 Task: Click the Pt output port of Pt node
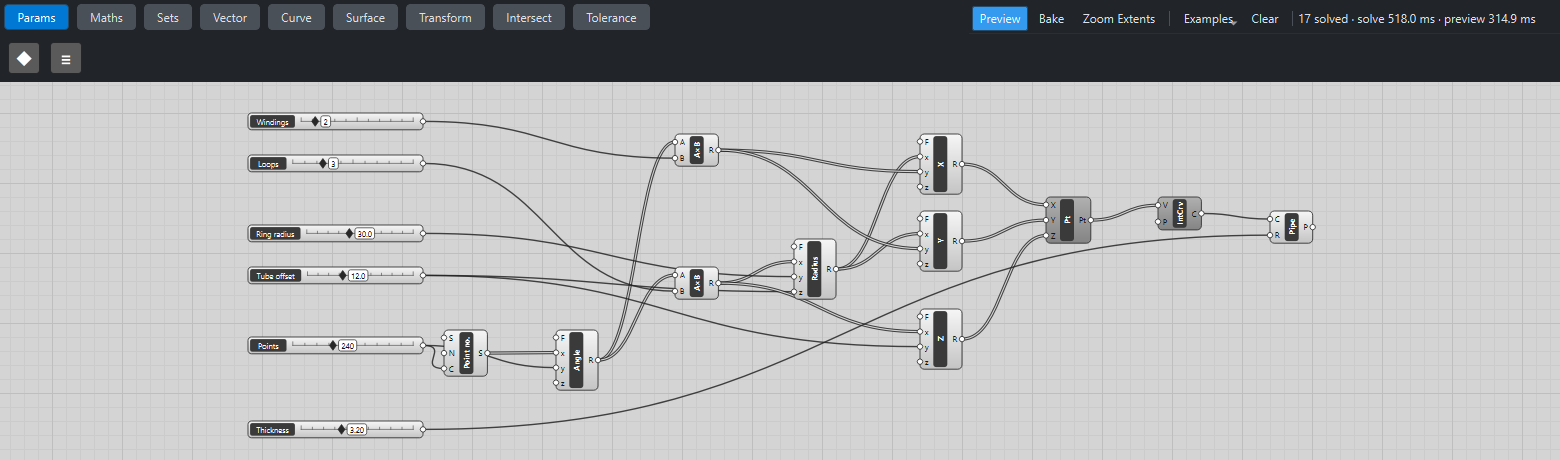click(x=1091, y=220)
